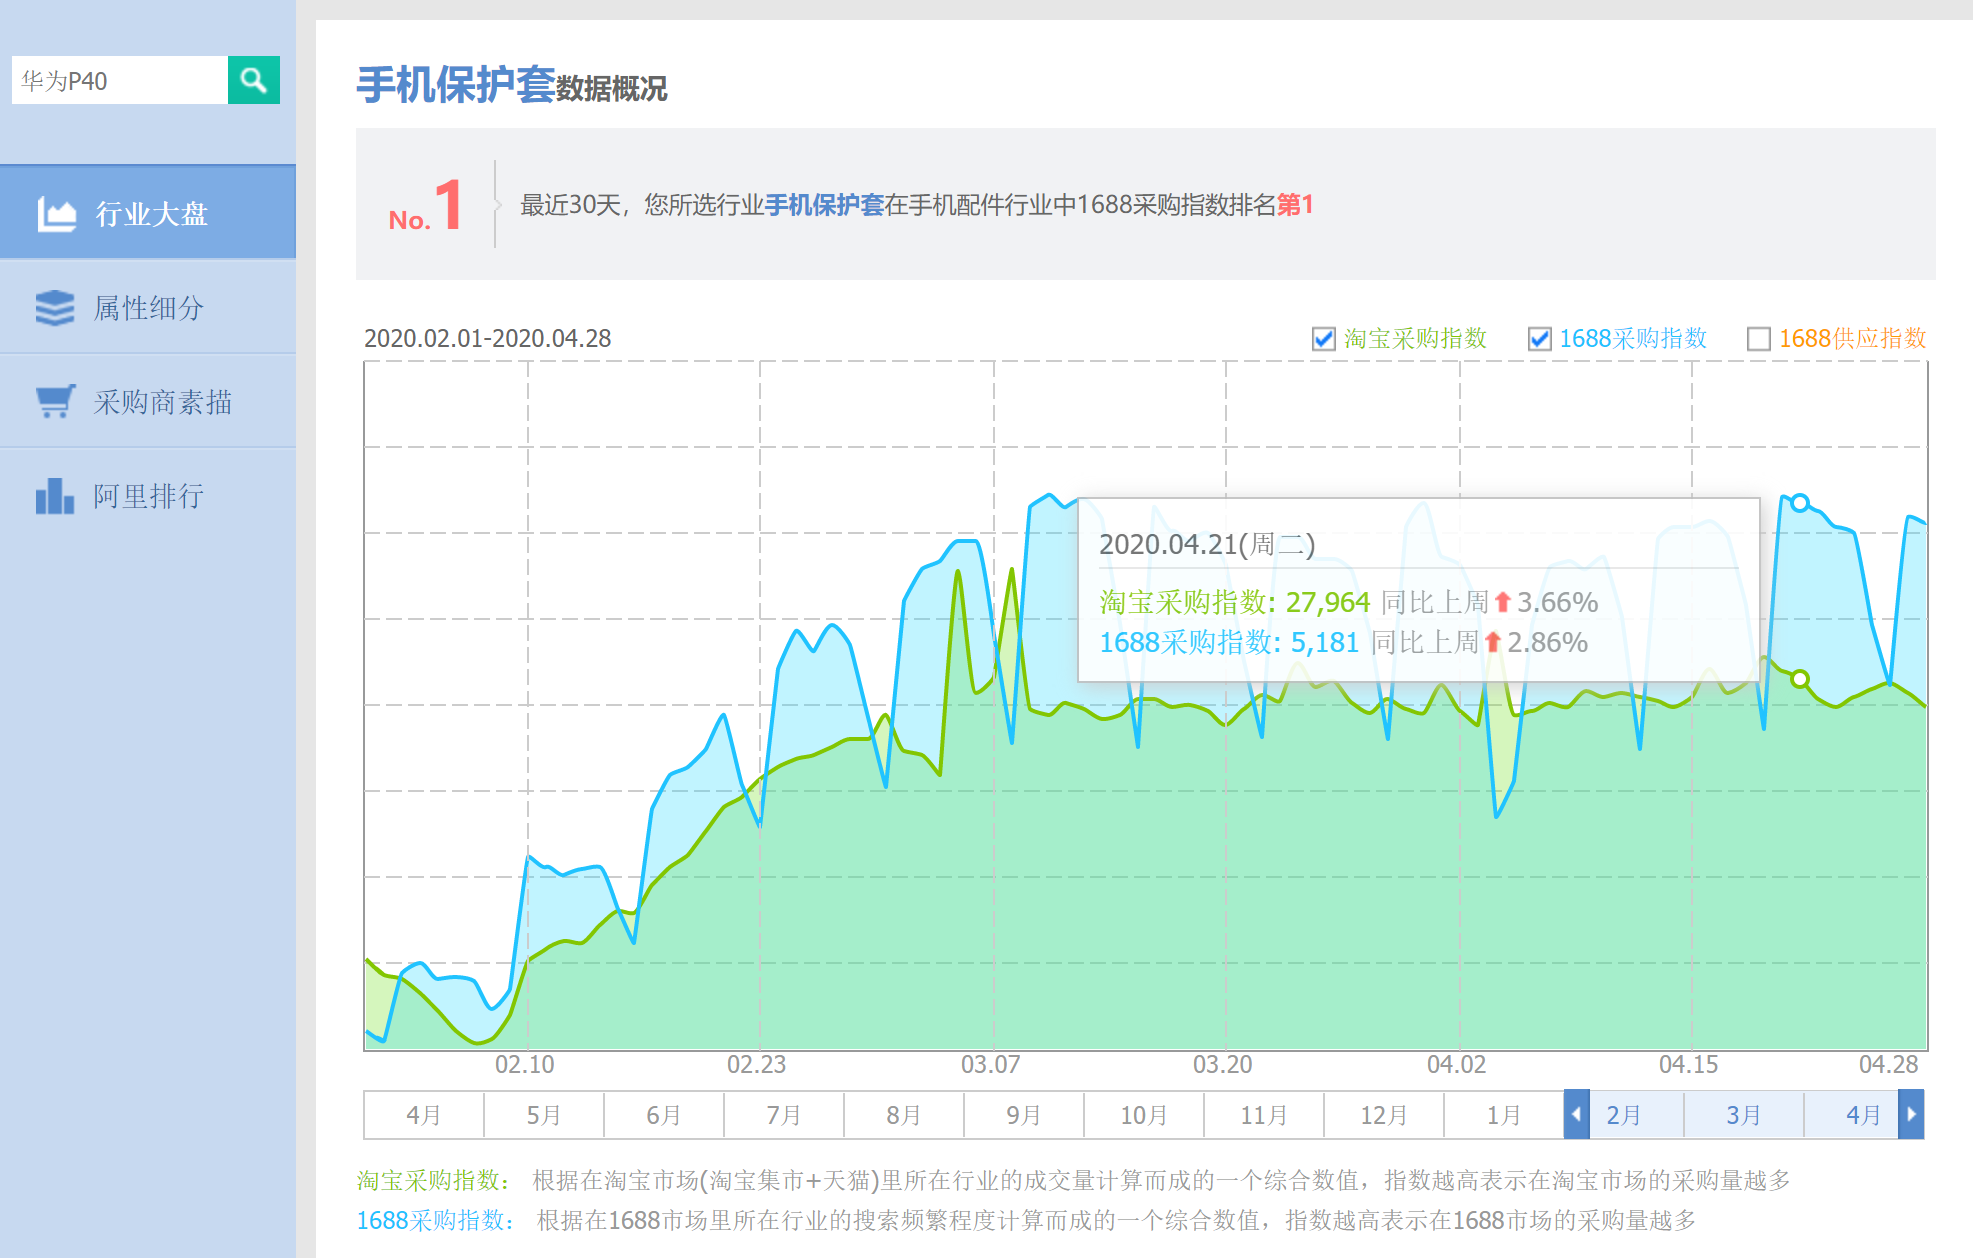Click the search field containing 华为P40
This screenshot has height=1258, width=1973.
[x=120, y=80]
